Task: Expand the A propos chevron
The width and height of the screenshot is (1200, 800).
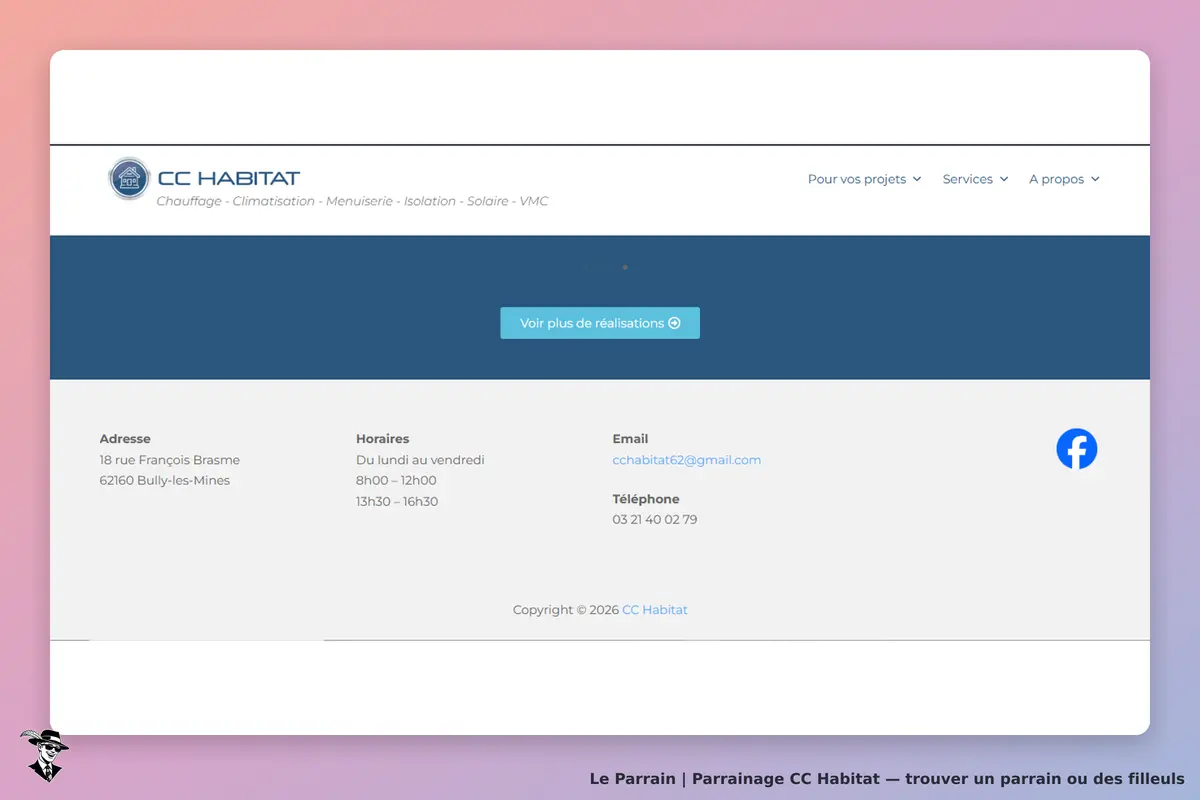Action: coord(1095,179)
